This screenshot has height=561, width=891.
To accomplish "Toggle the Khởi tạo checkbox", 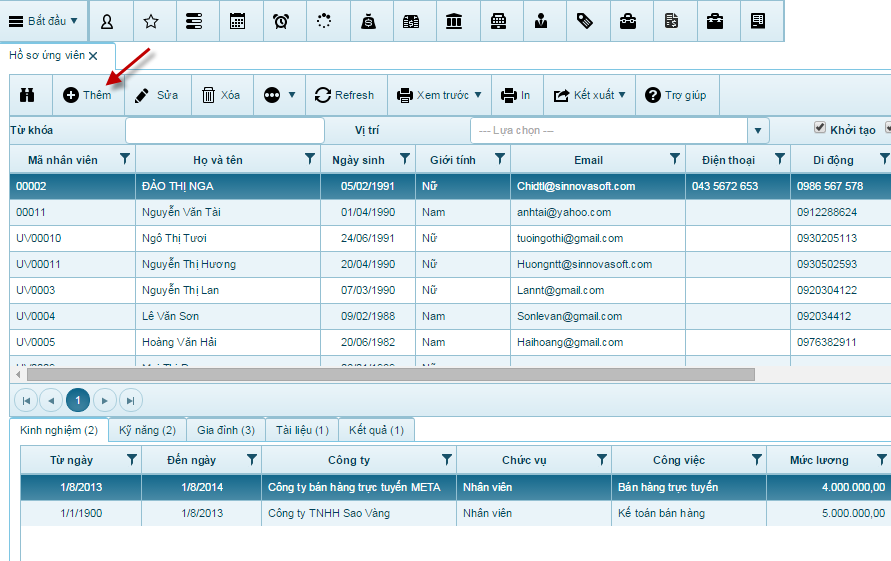I will pos(820,129).
